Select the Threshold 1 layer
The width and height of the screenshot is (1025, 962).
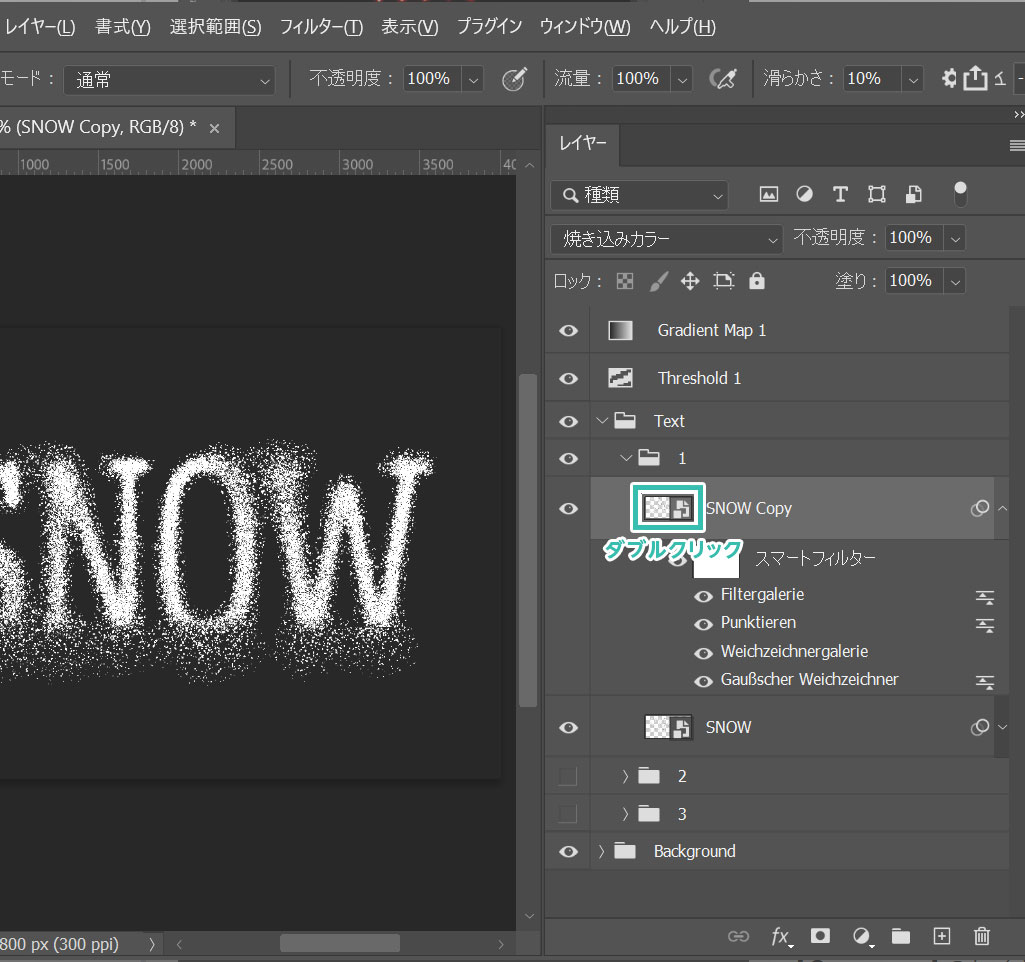699,378
